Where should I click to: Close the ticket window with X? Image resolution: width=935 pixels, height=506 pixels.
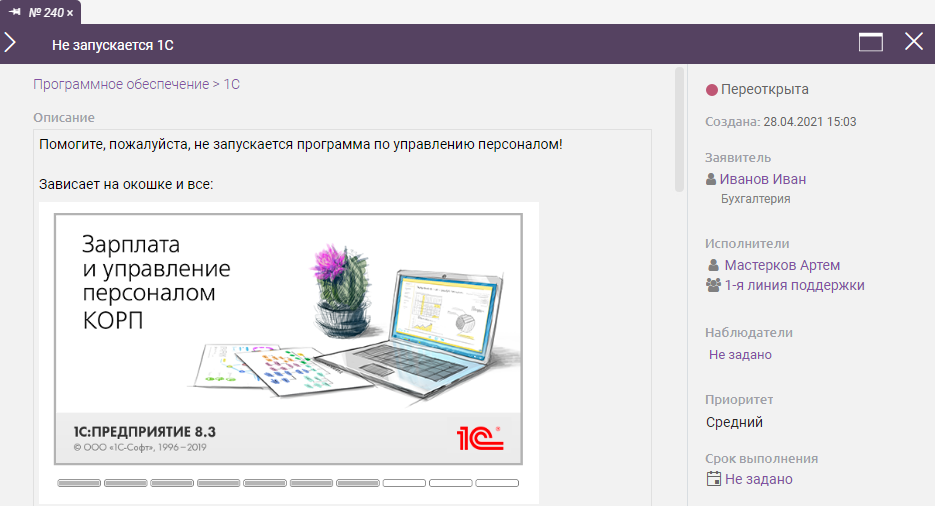[914, 42]
